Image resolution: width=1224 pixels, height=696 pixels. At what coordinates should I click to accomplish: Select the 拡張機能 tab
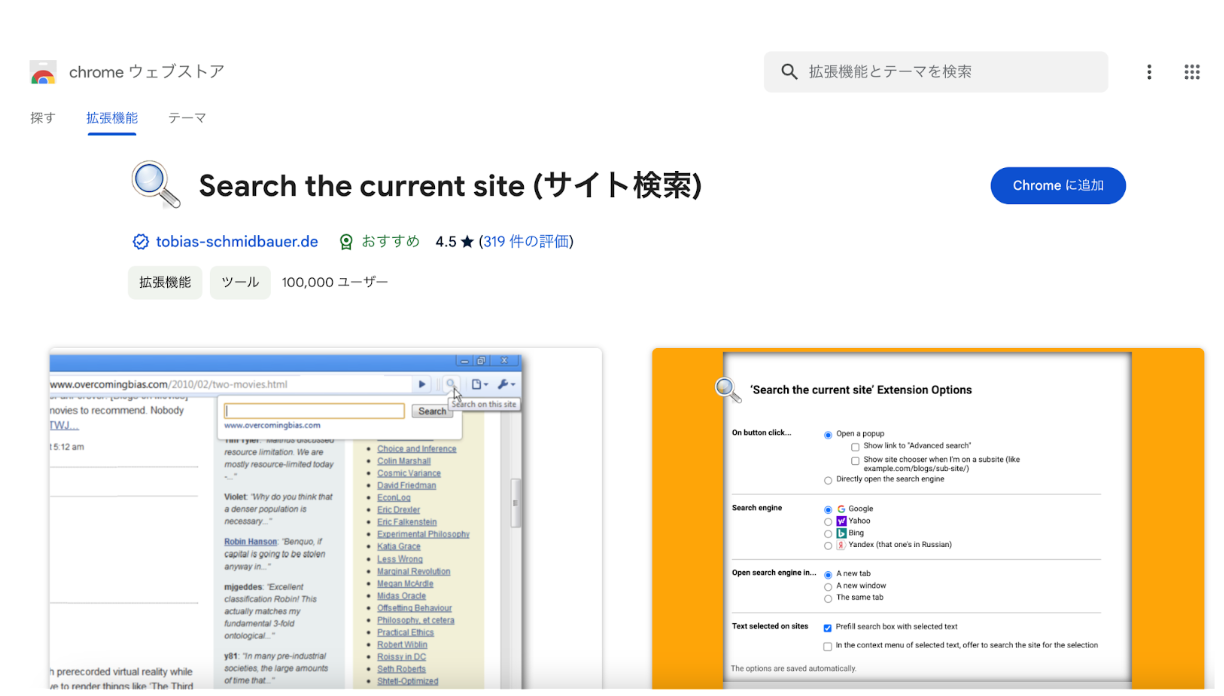(x=112, y=118)
